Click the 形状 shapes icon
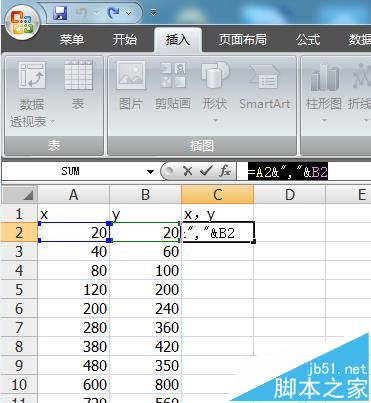Viewport: 371px width, 403px height. (x=215, y=75)
